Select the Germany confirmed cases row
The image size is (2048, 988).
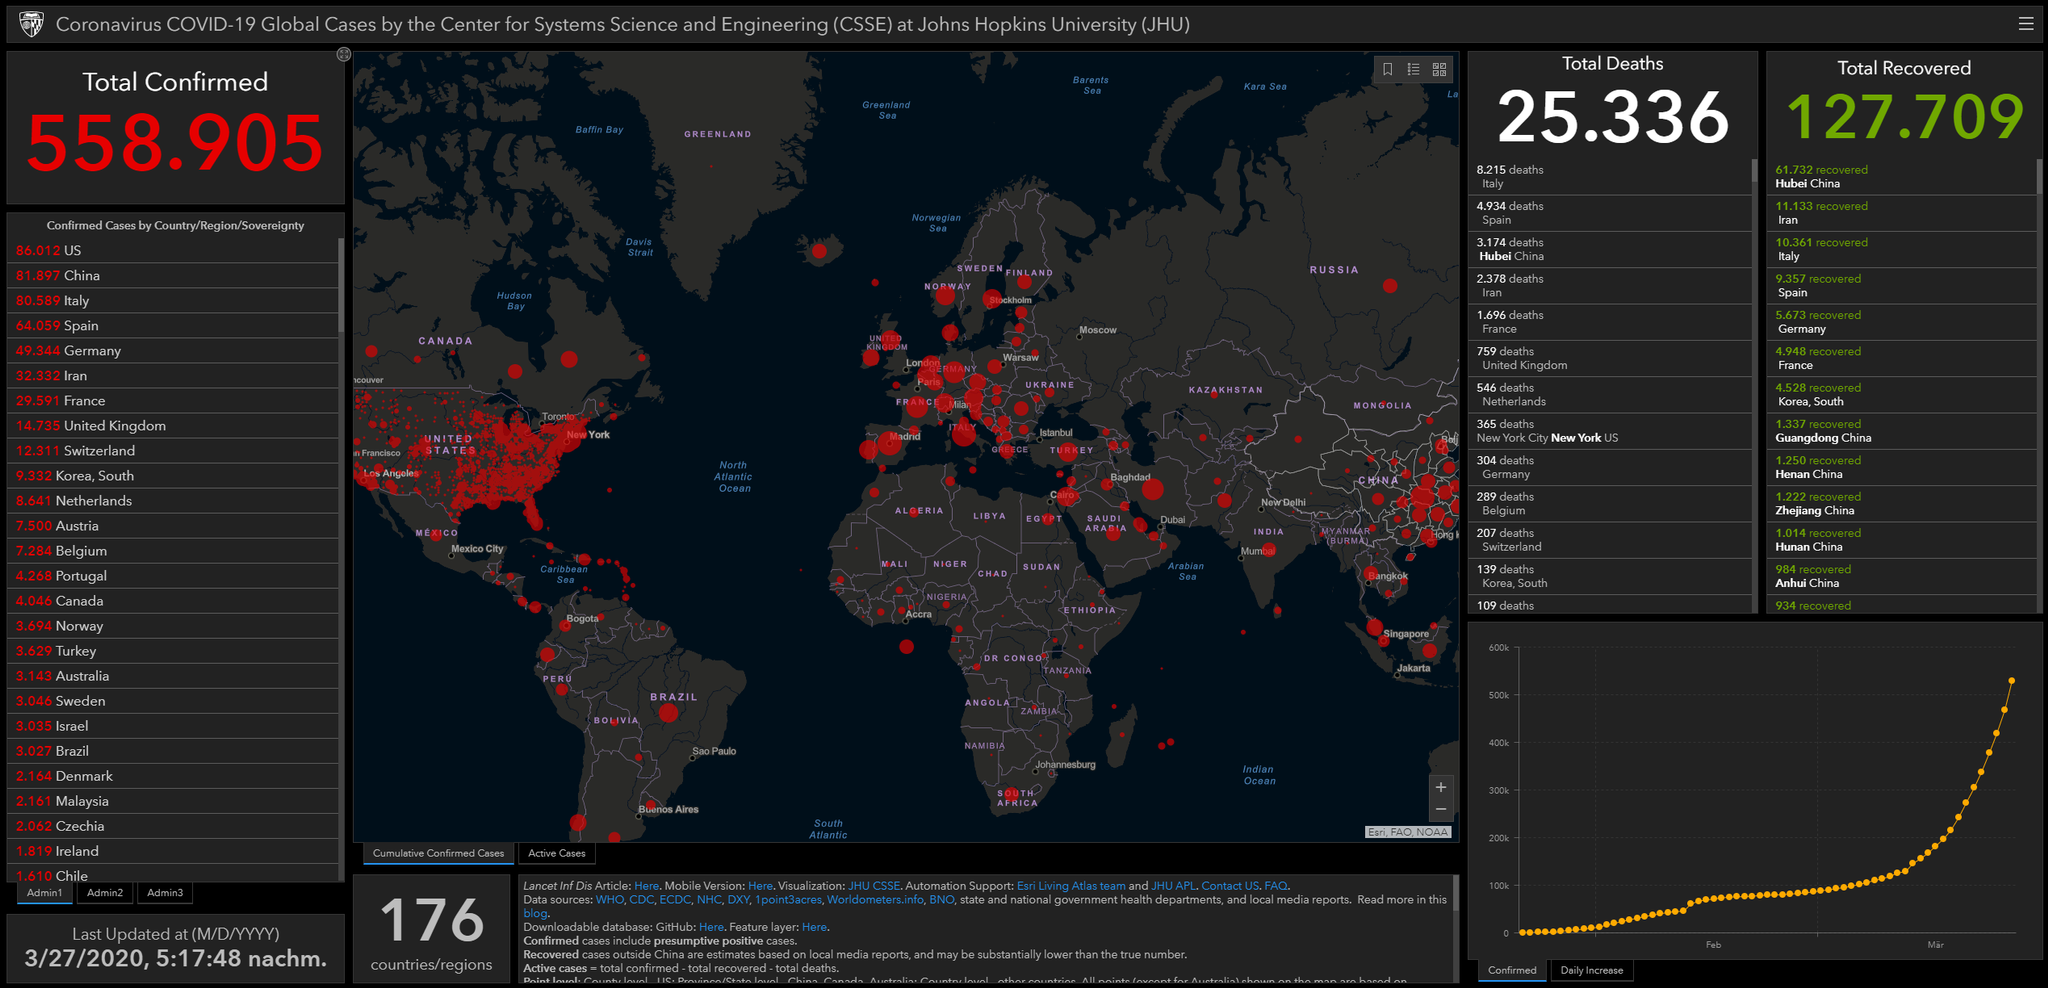click(174, 350)
